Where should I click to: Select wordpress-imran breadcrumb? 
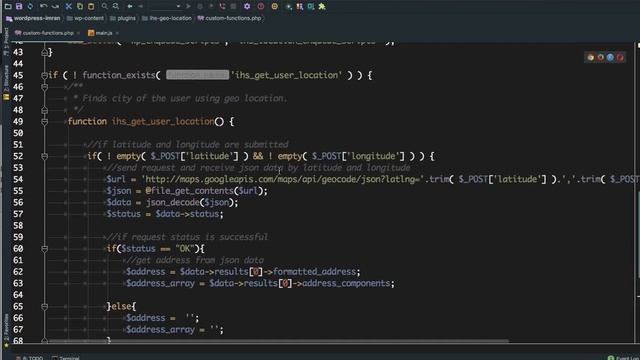point(33,18)
